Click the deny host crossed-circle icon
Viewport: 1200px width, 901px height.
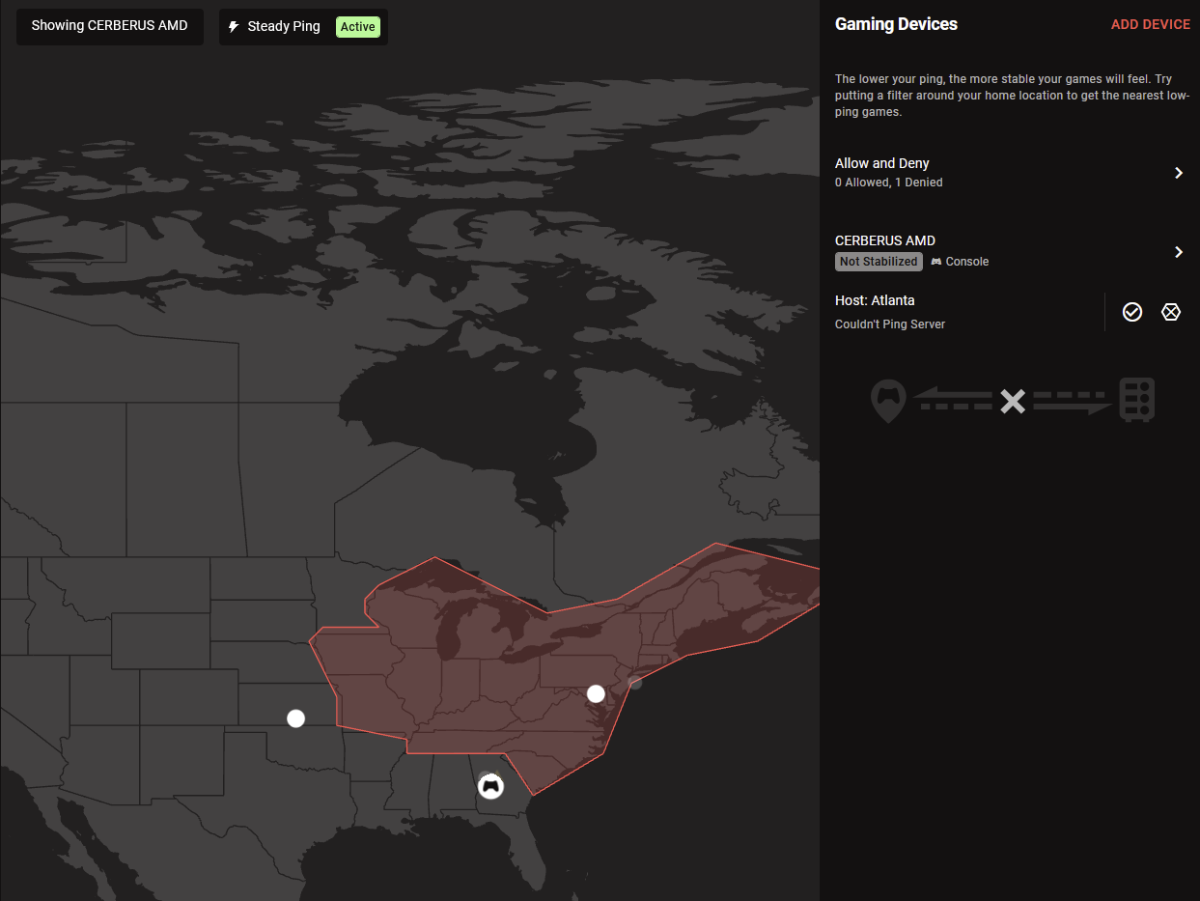(1171, 312)
